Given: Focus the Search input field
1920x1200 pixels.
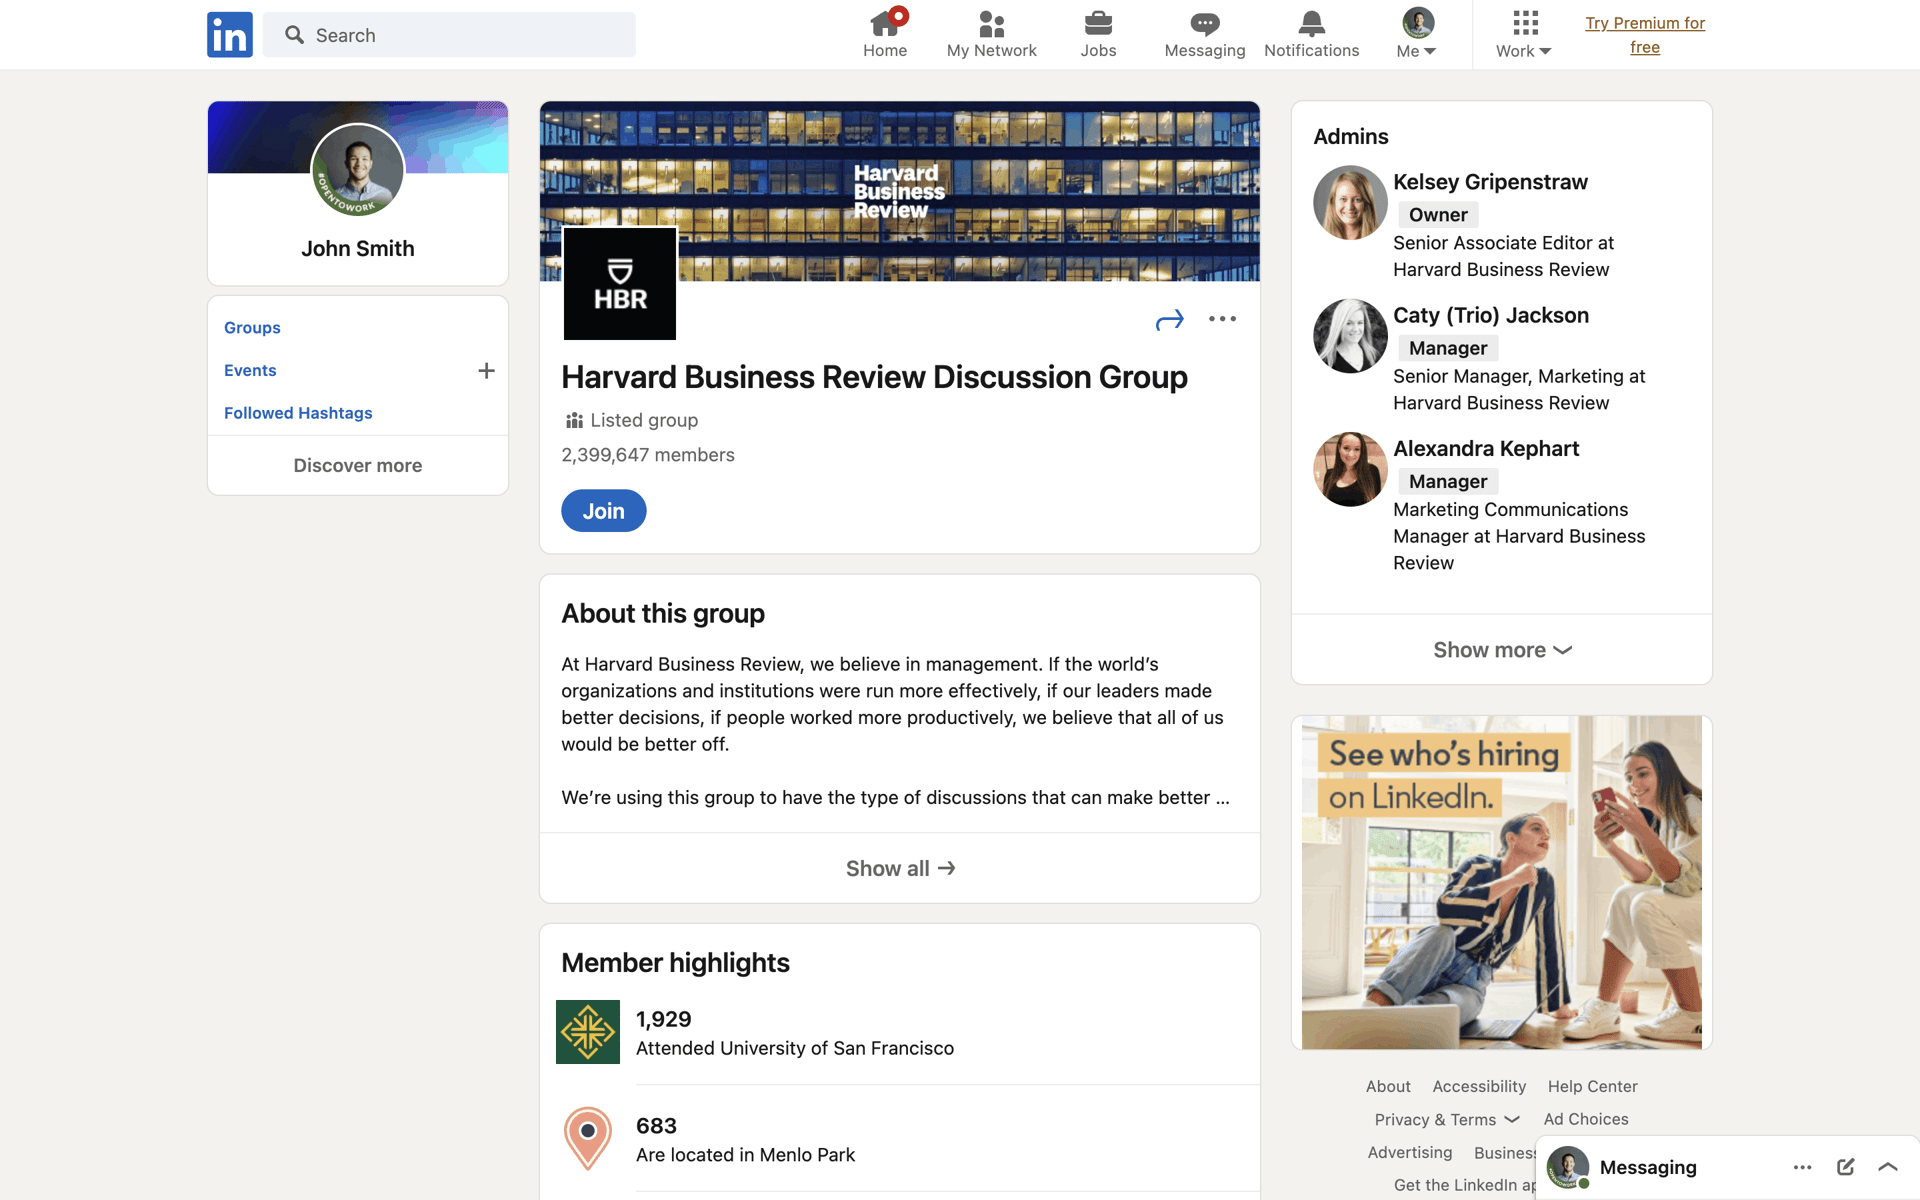Looking at the screenshot, I should [x=449, y=35].
